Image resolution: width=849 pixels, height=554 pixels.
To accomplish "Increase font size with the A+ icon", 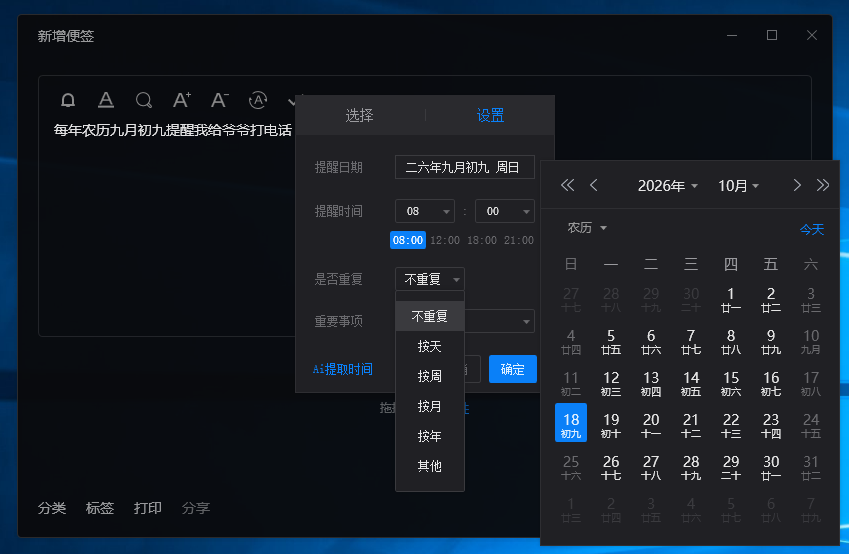I will (x=182, y=100).
